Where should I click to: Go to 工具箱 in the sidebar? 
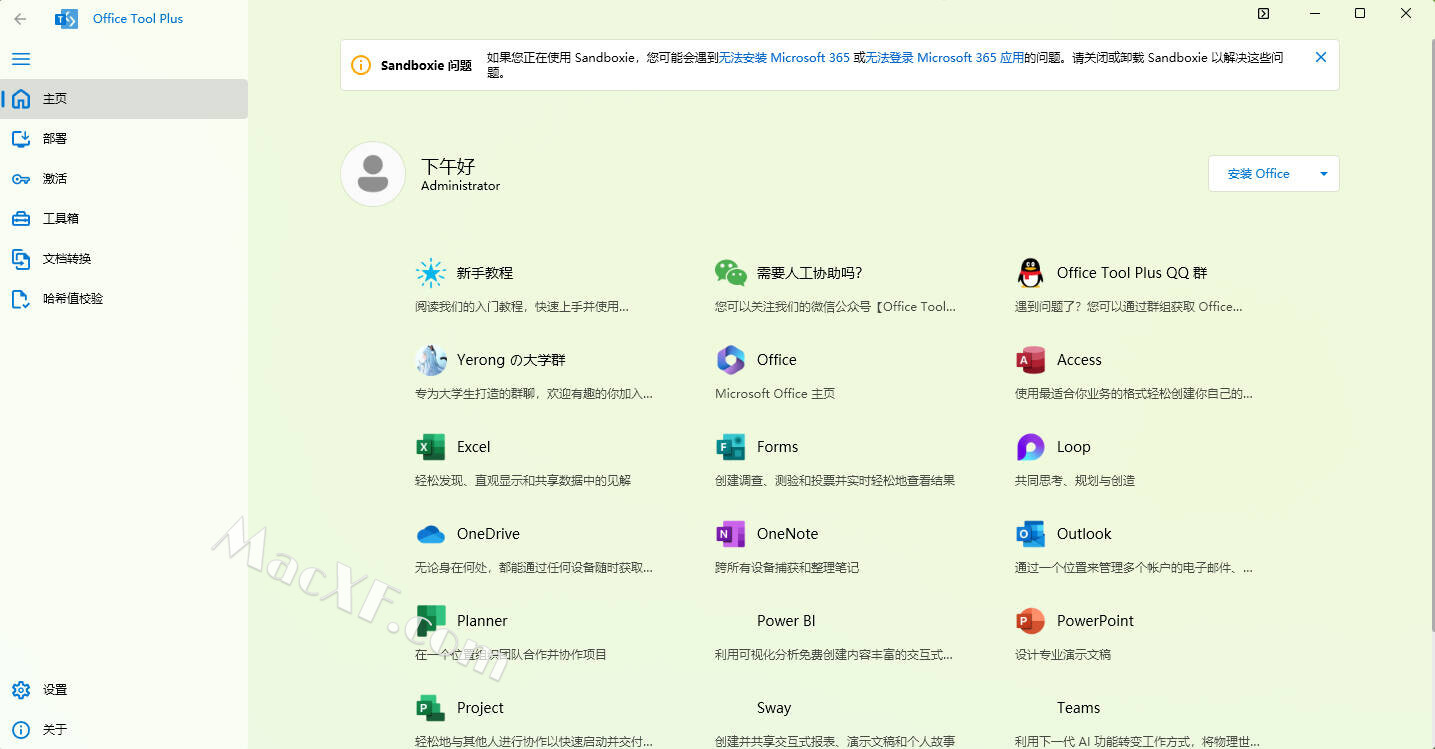[124, 219]
